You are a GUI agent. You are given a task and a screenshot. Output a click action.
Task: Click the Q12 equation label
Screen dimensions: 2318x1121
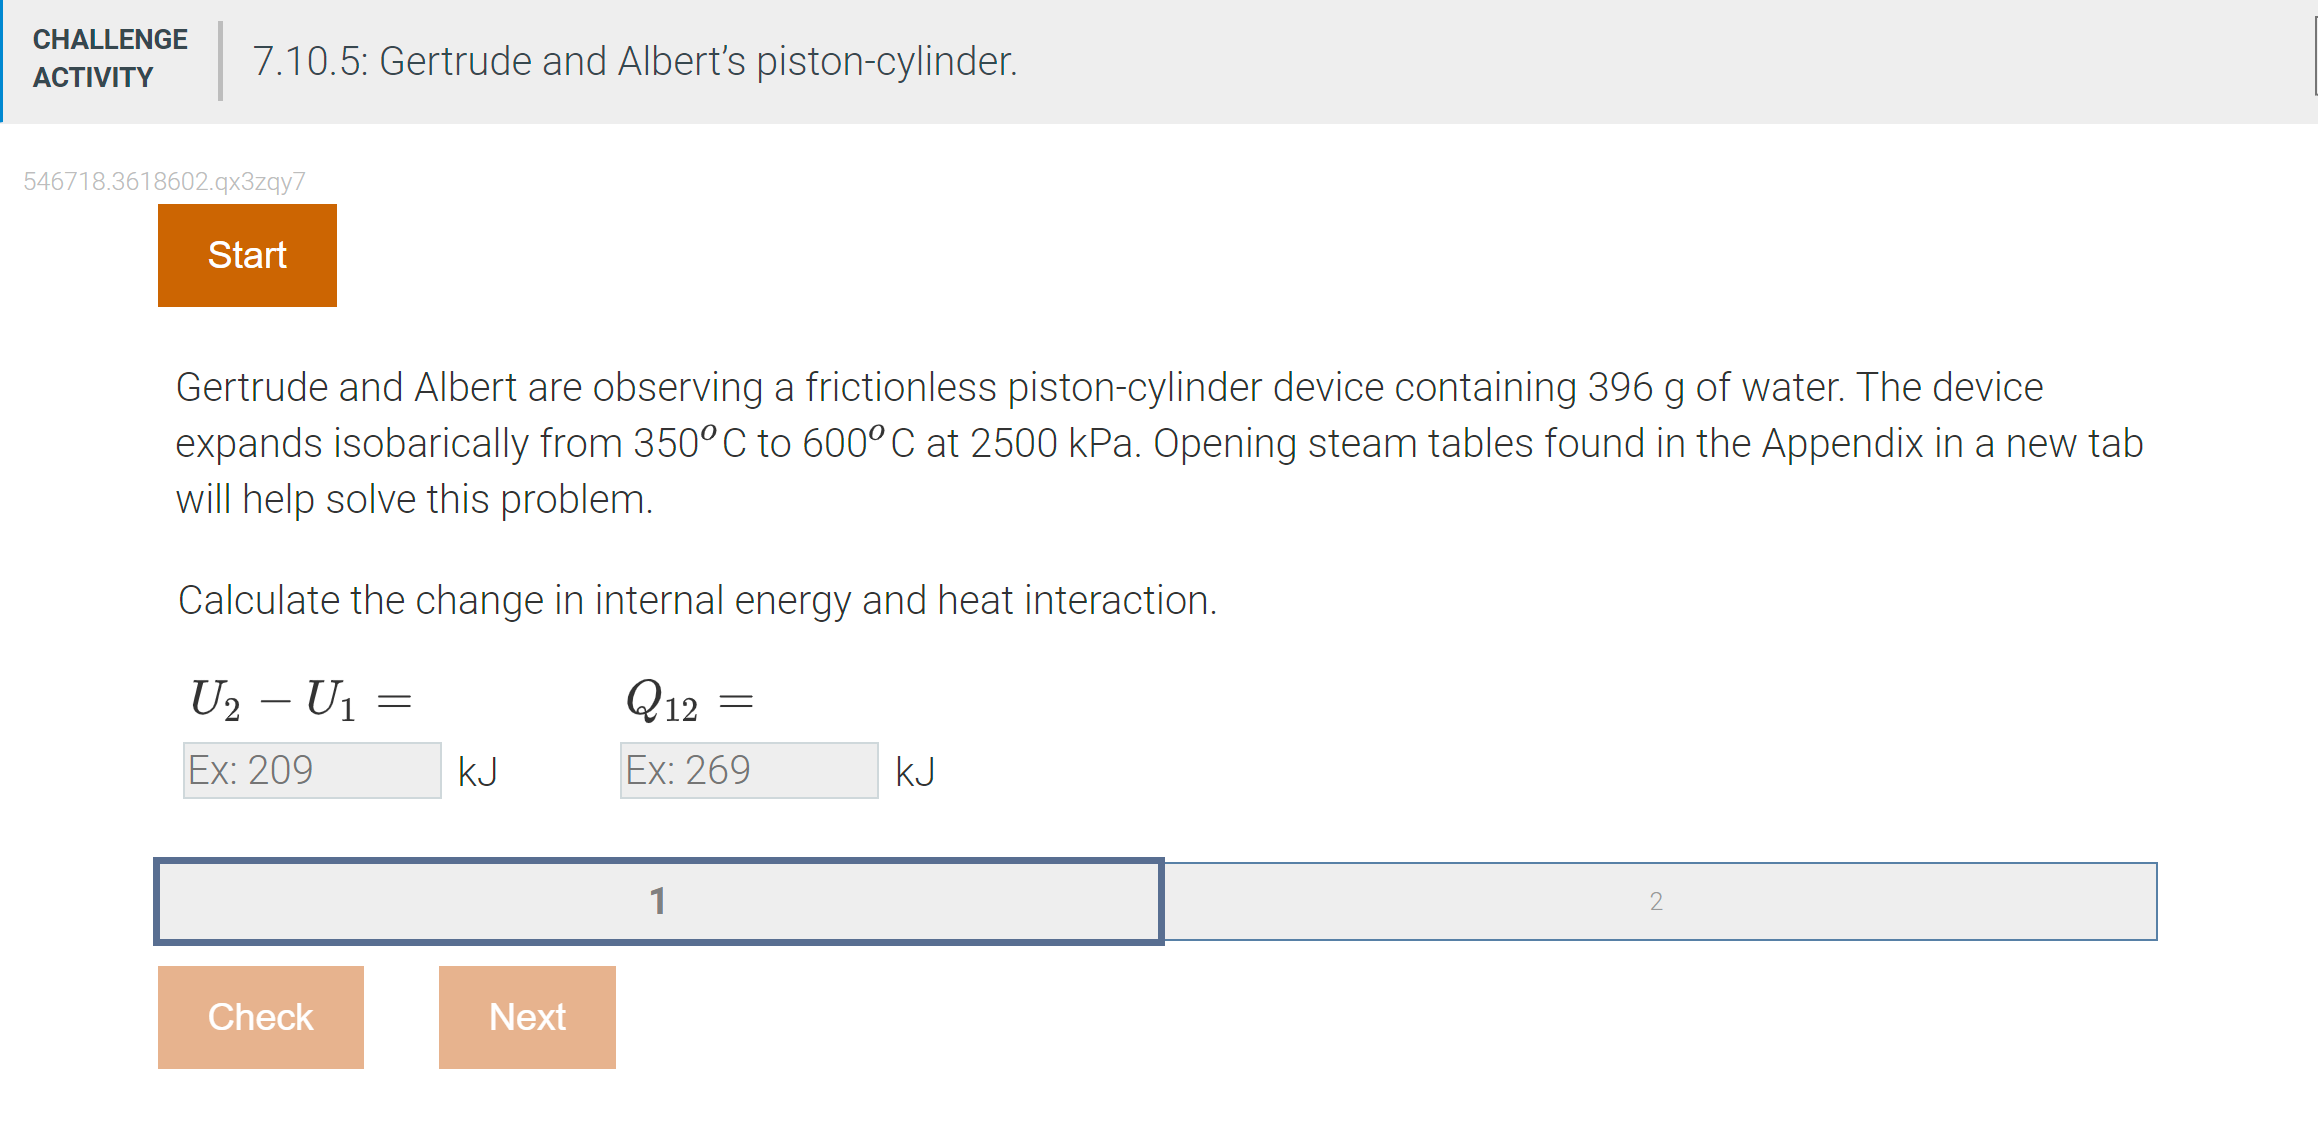tap(689, 700)
